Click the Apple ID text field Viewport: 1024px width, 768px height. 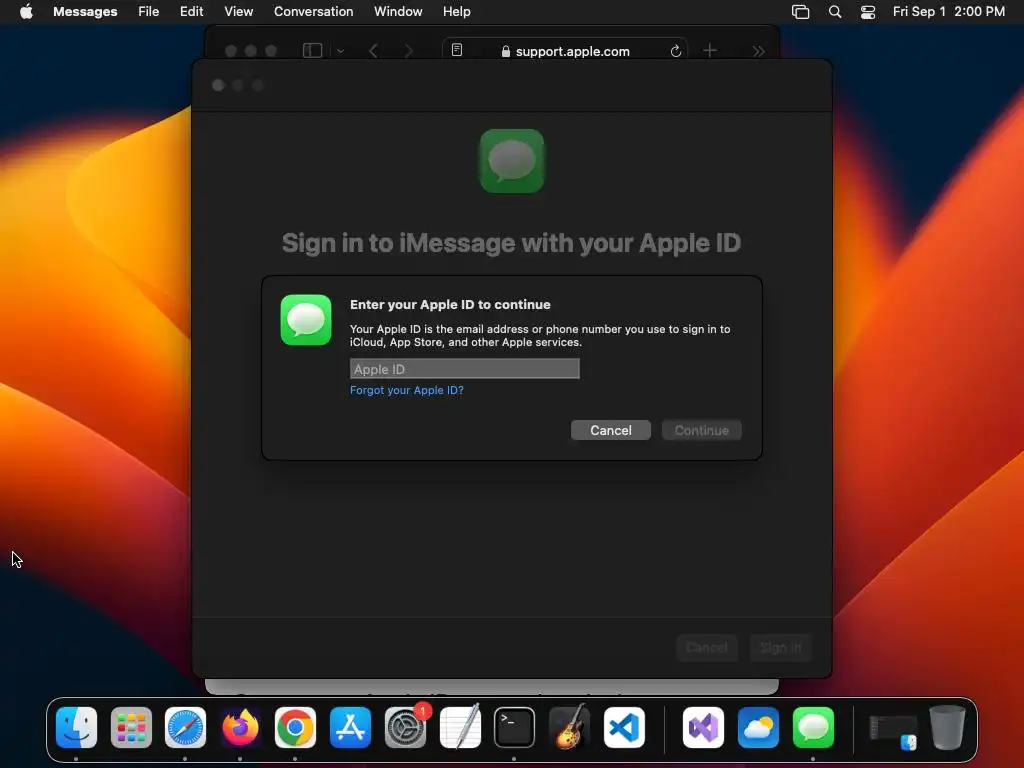(464, 369)
